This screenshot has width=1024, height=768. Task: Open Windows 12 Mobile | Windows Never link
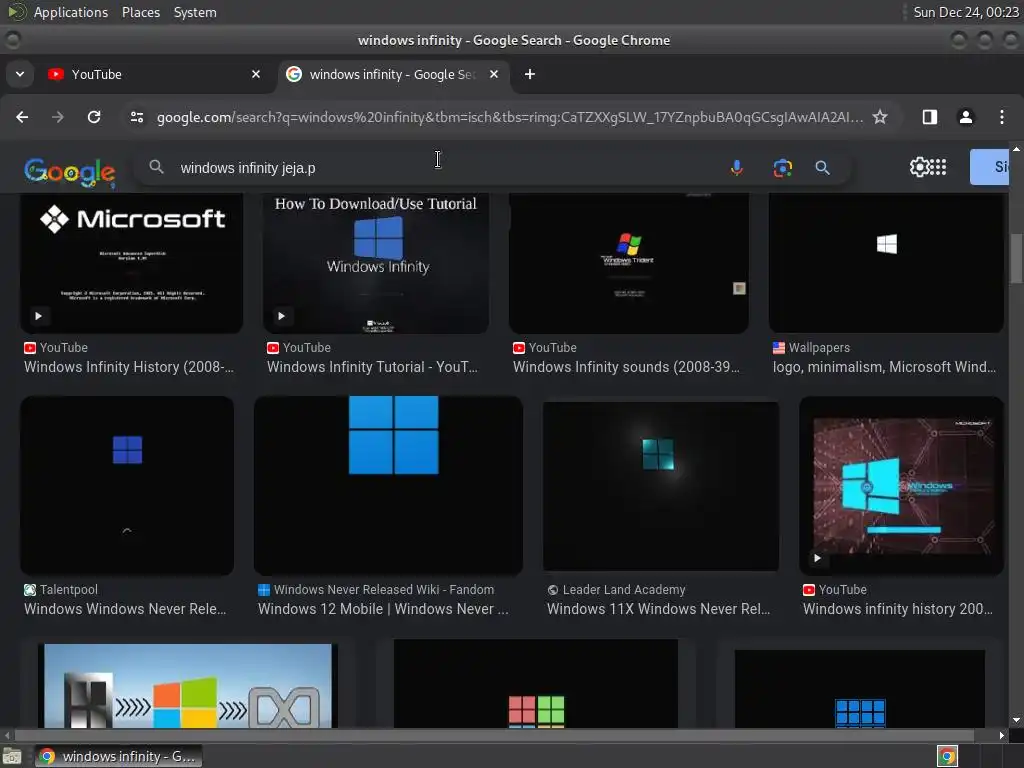383,609
